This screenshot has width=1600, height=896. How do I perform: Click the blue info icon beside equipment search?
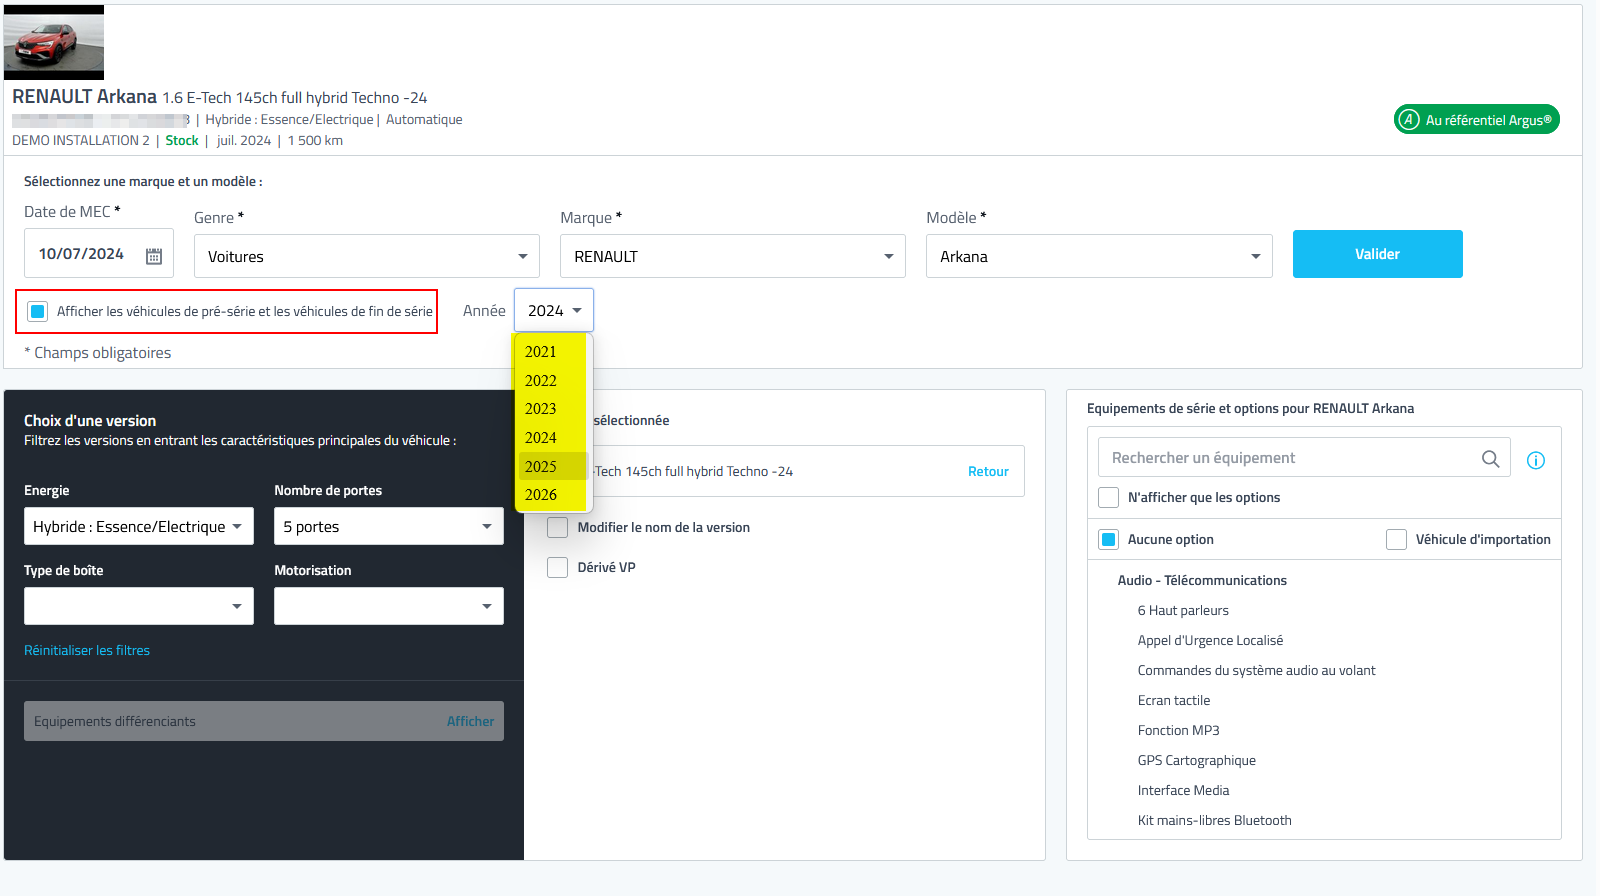pos(1536,460)
